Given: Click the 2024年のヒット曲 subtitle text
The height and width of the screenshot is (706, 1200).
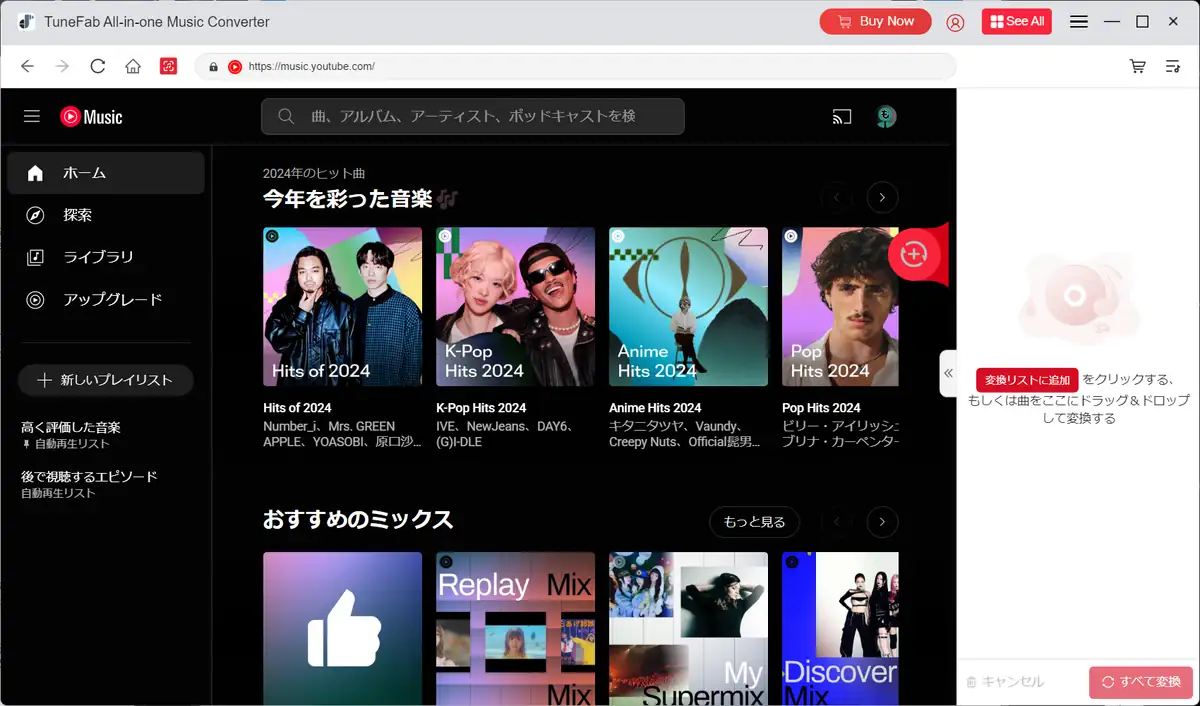Looking at the screenshot, I should [x=314, y=173].
